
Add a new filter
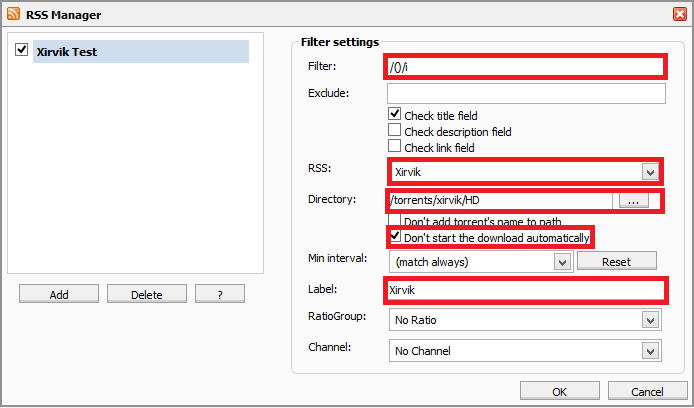59,294
